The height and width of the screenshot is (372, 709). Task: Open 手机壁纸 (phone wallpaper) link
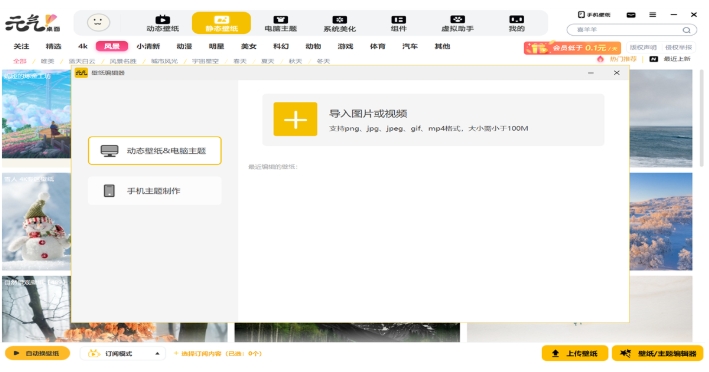(594, 15)
